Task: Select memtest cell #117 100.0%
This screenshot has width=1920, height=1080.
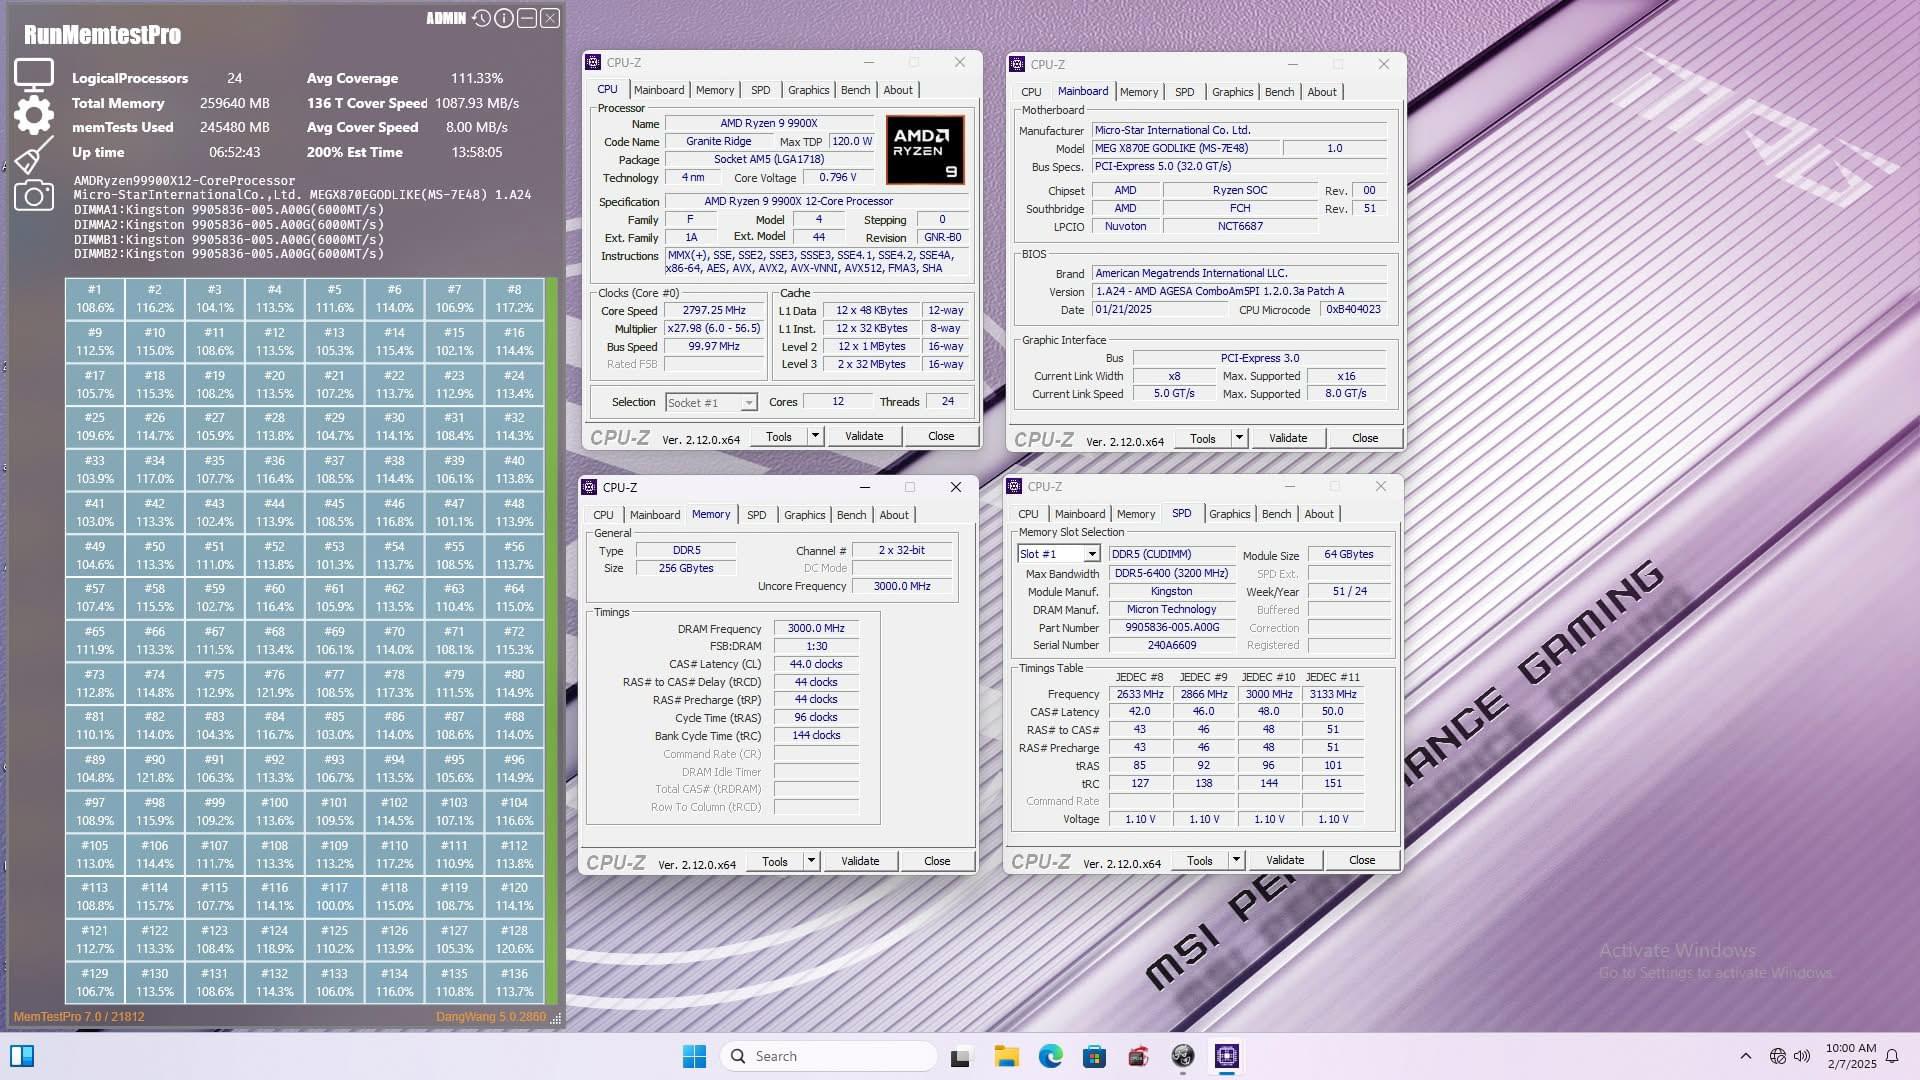Action: point(335,897)
